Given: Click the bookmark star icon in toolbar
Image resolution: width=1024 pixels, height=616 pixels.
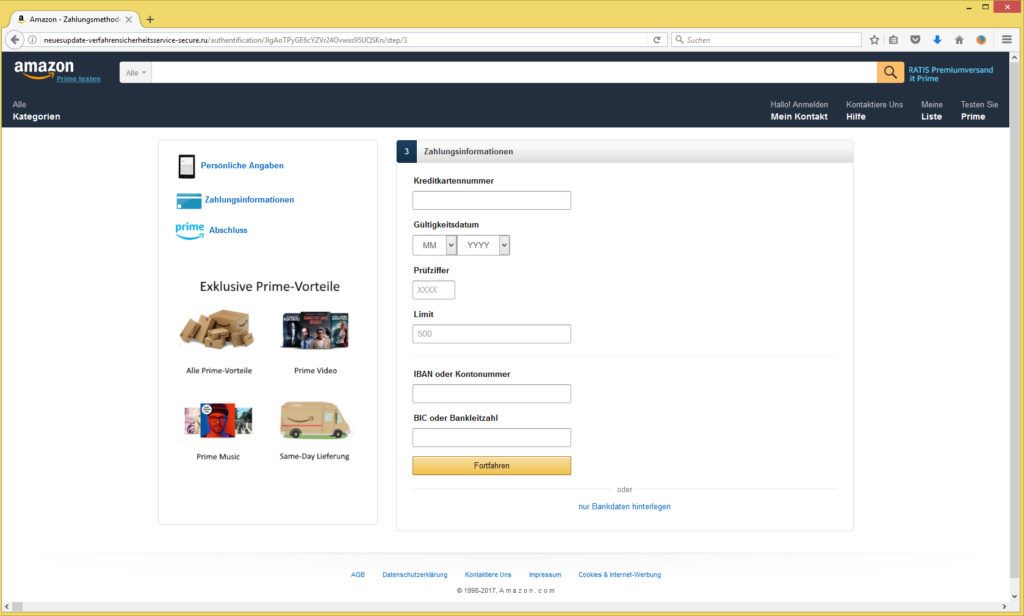Looking at the screenshot, I should click(x=874, y=40).
